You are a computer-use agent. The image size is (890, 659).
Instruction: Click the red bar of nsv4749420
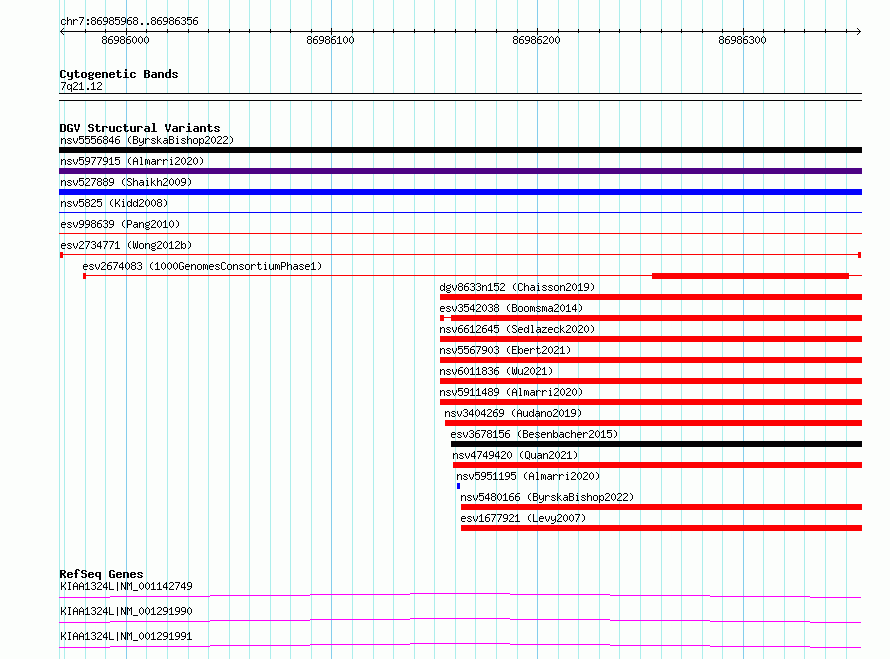pos(657,465)
